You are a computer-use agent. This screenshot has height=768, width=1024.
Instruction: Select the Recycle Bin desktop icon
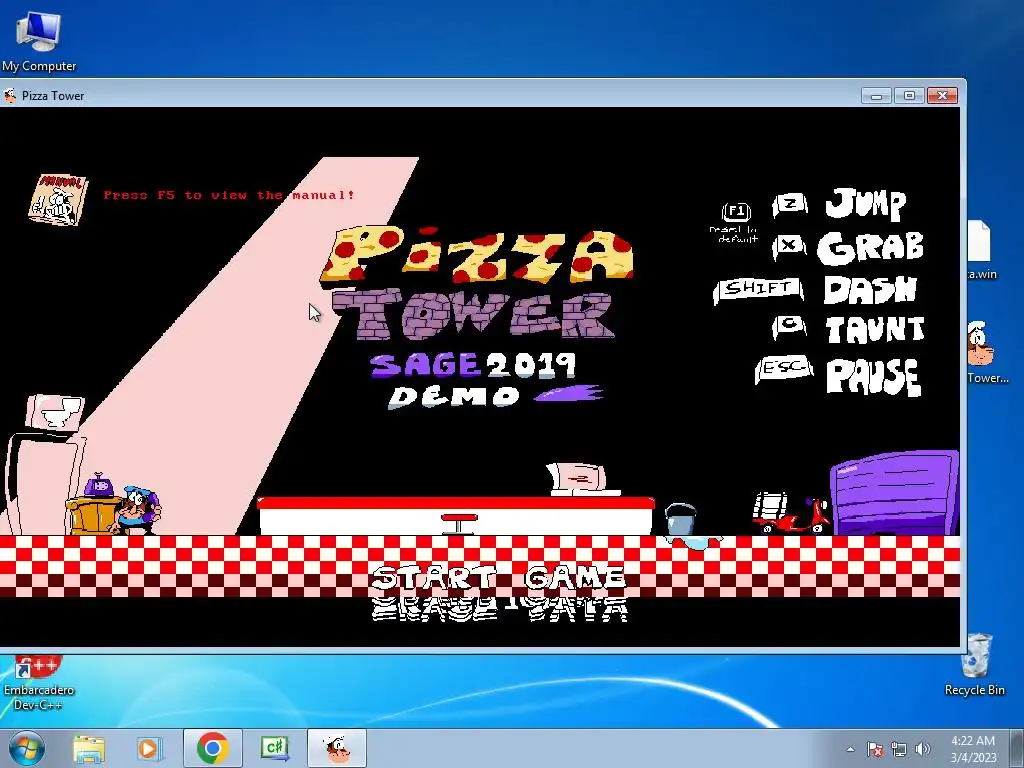click(975, 665)
